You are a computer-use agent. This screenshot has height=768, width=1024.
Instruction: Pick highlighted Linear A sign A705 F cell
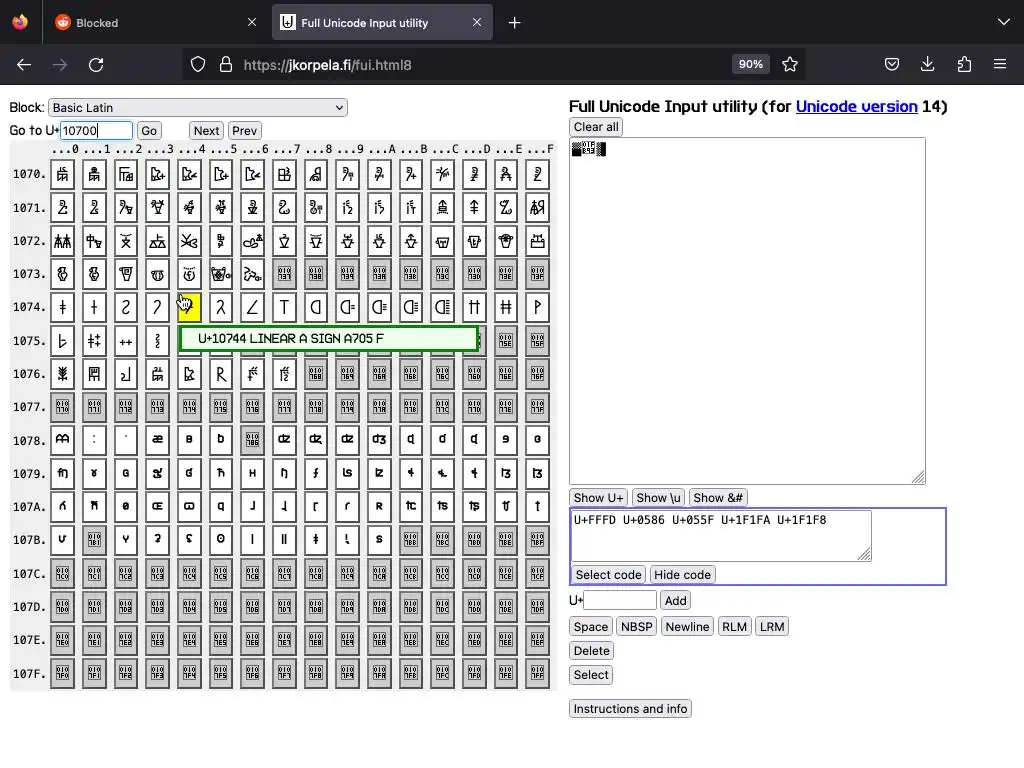[189, 308]
